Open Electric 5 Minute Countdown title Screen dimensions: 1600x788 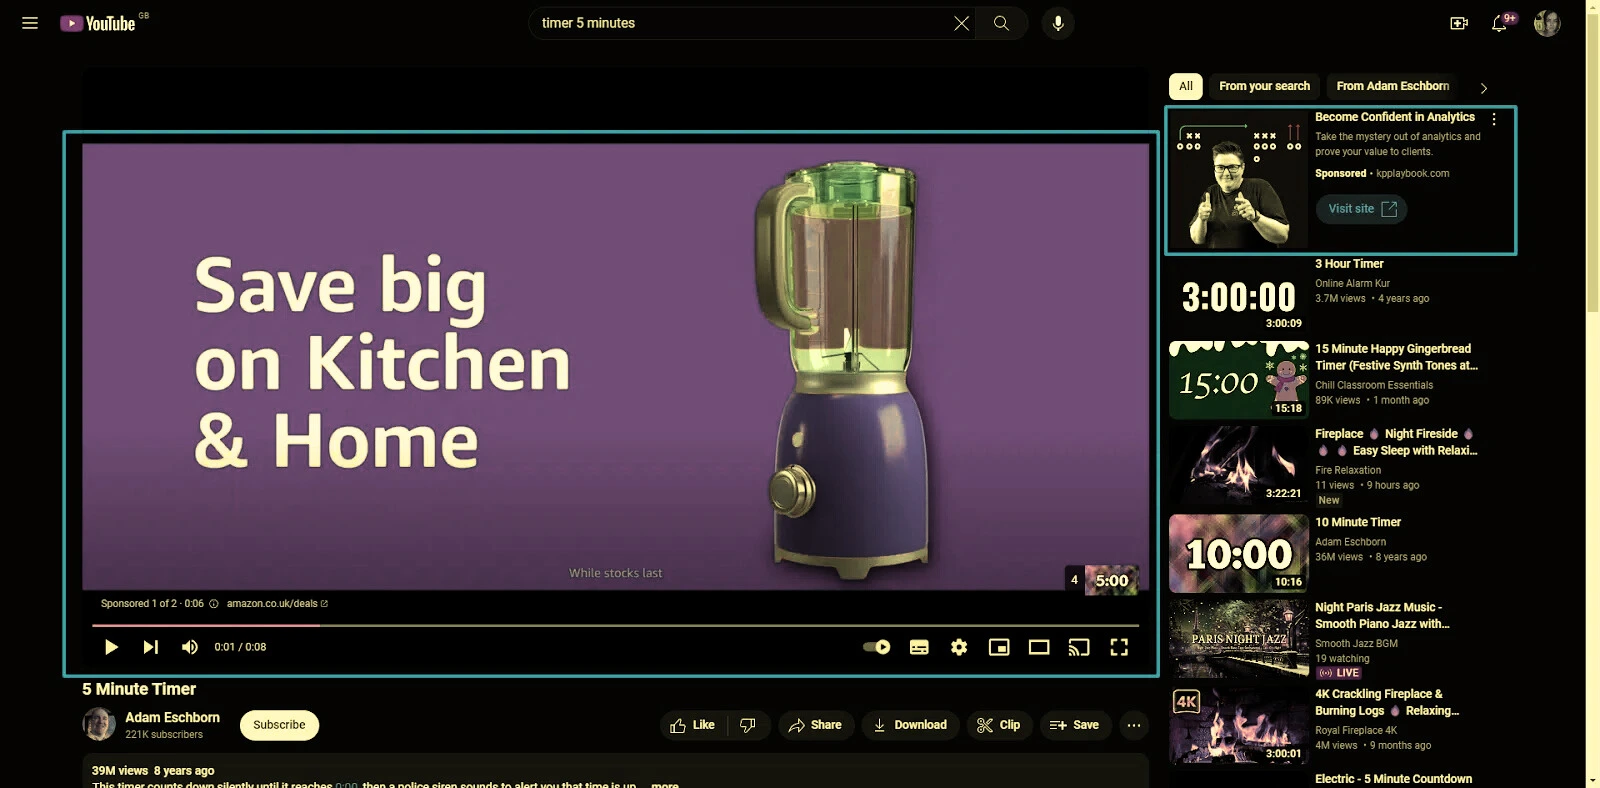pyautogui.click(x=1393, y=779)
